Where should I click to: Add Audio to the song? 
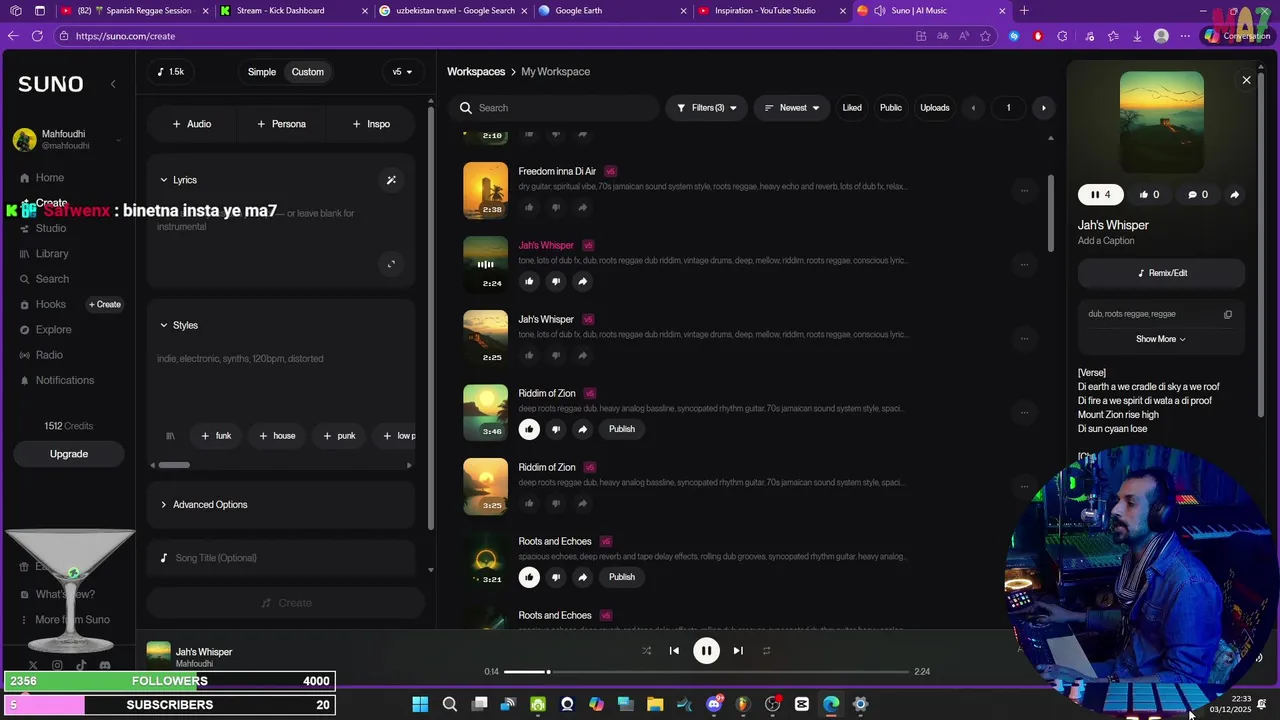point(191,124)
